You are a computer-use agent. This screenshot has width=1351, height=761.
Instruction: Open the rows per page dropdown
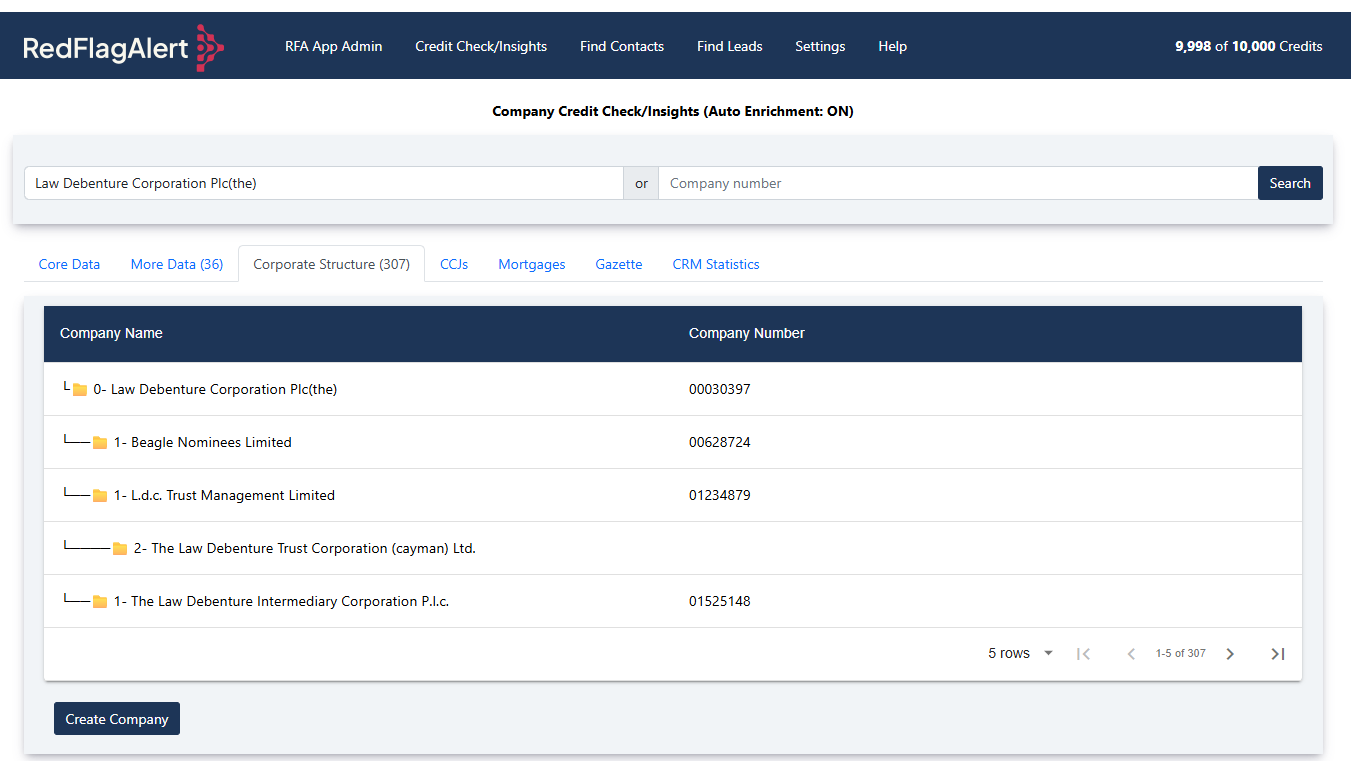coord(1021,654)
